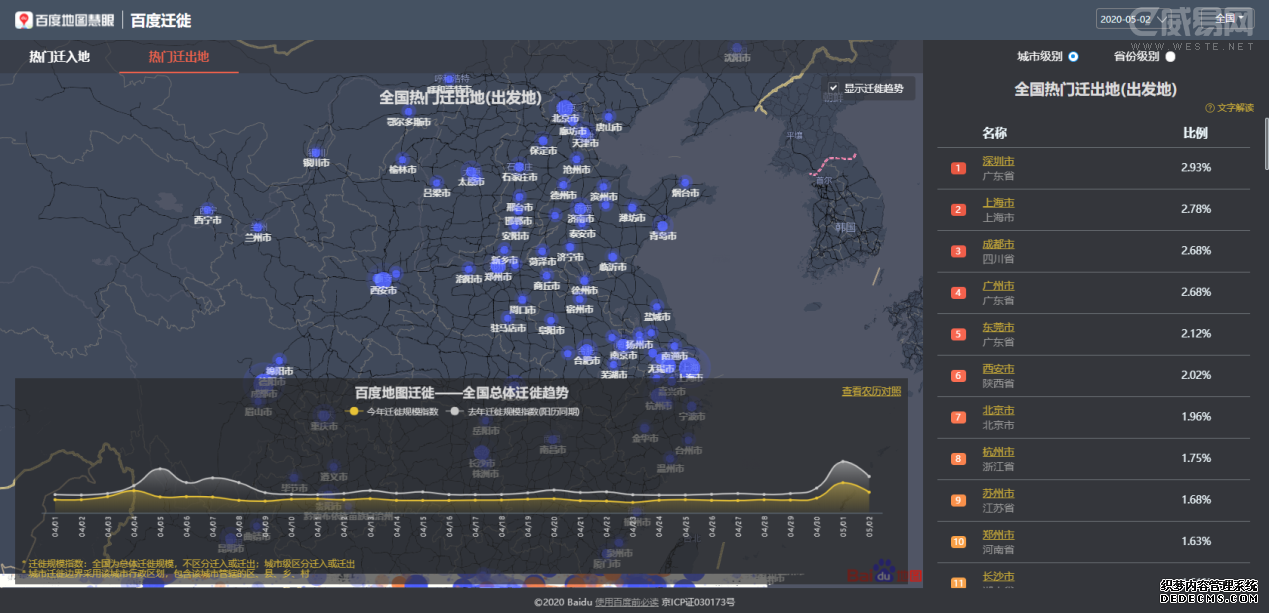Click the 1.63% ratio value for 郑州市
This screenshot has width=1269, height=613.
[x=1196, y=541]
